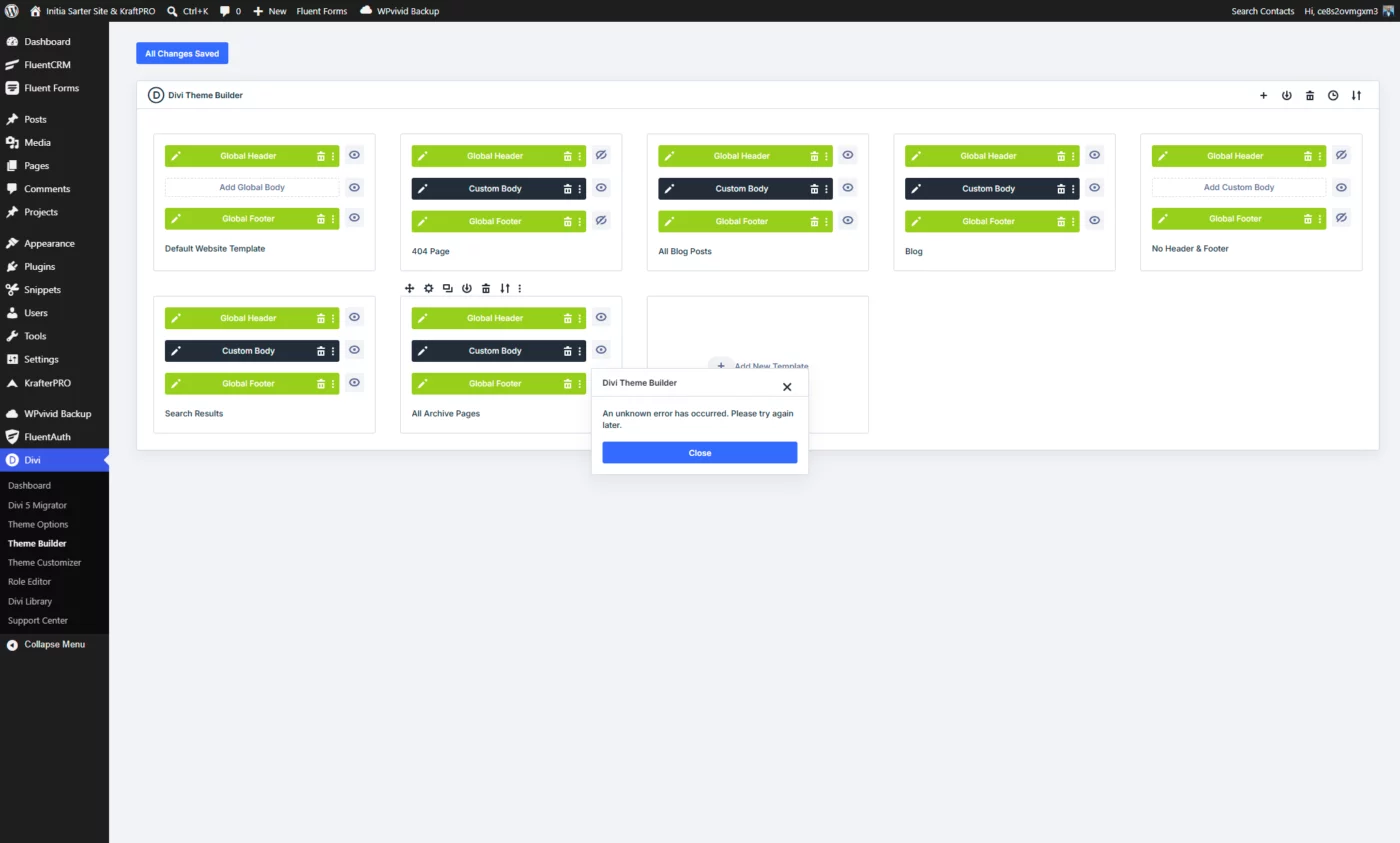Open three-dot menu on All Blog Posts Global Header
1400x843 pixels.
827,156
